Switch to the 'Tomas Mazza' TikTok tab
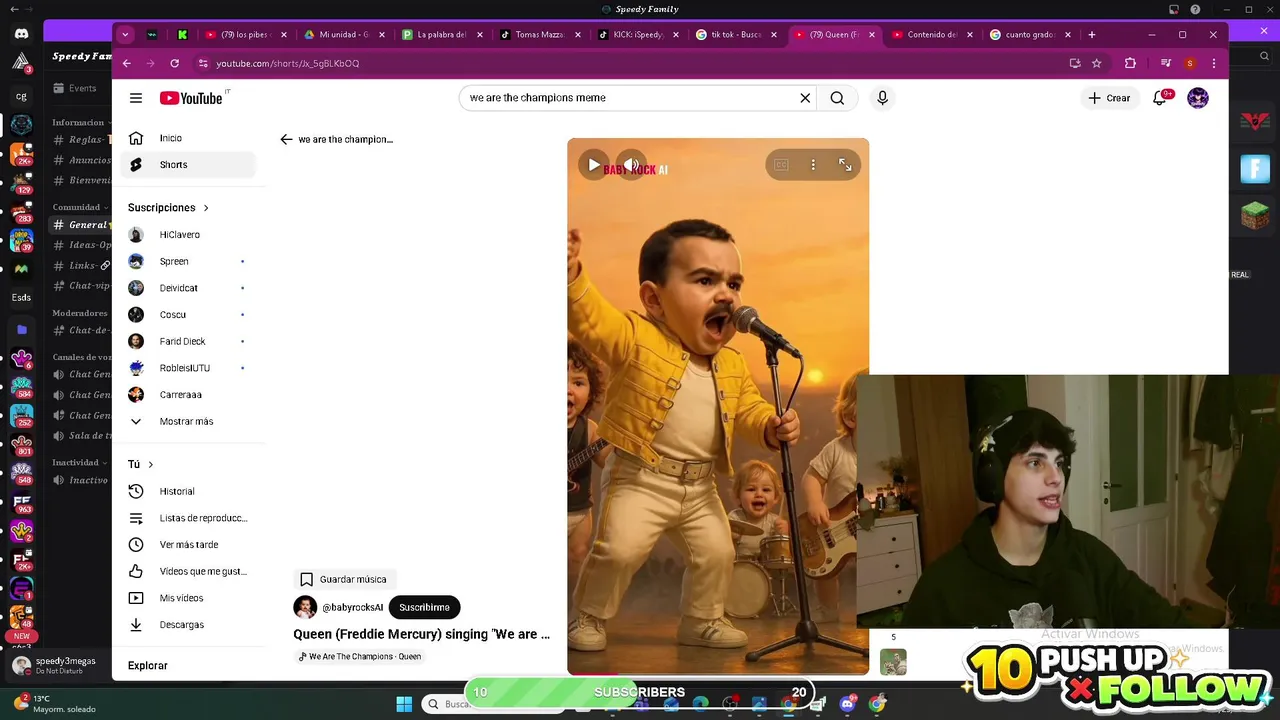 pos(540,34)
